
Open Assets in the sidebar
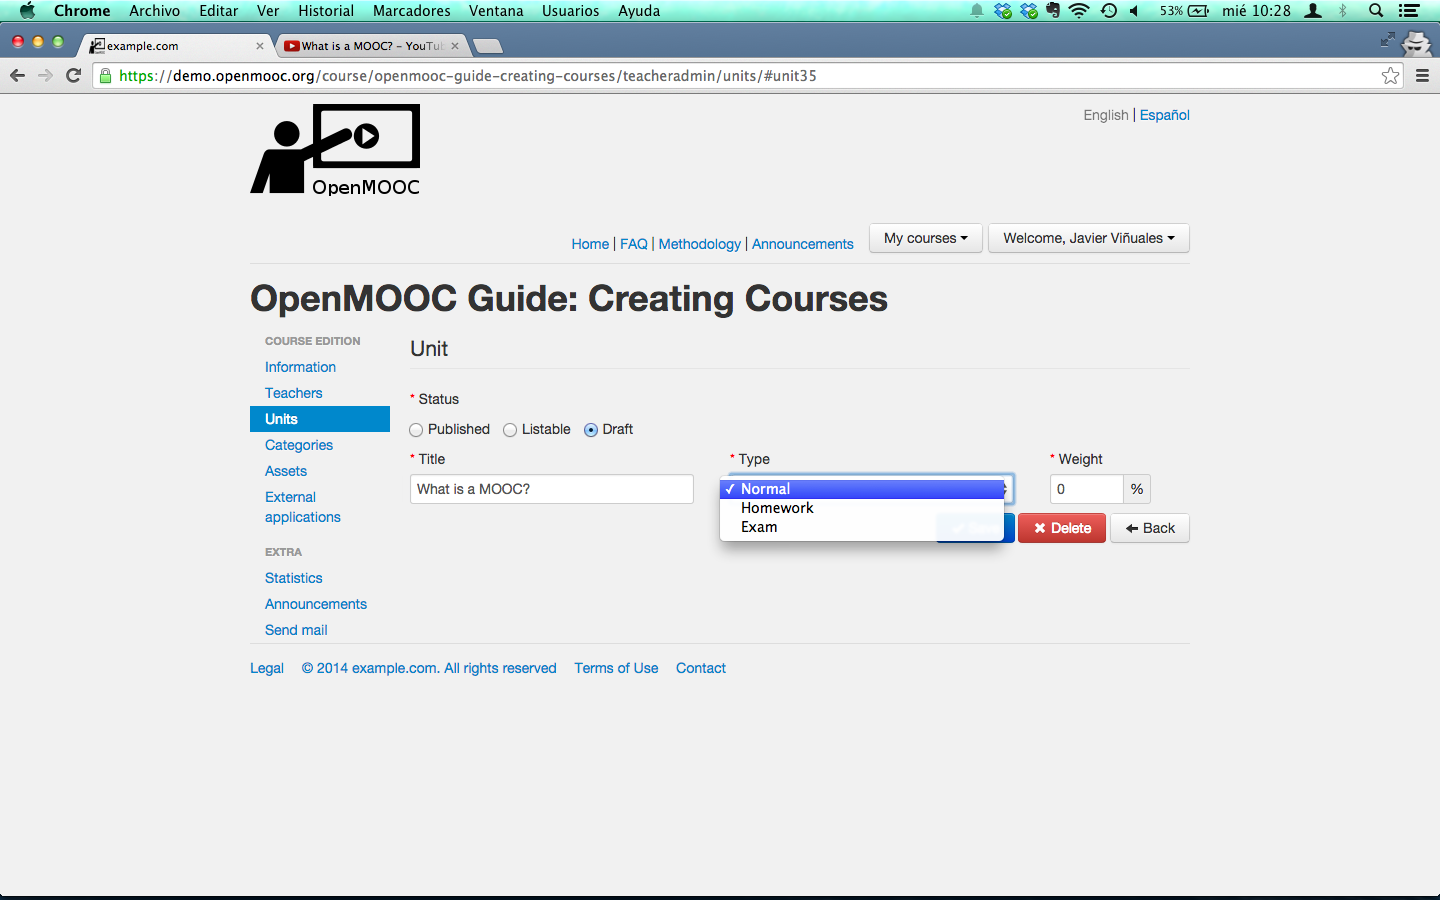(x=286, y=471)
